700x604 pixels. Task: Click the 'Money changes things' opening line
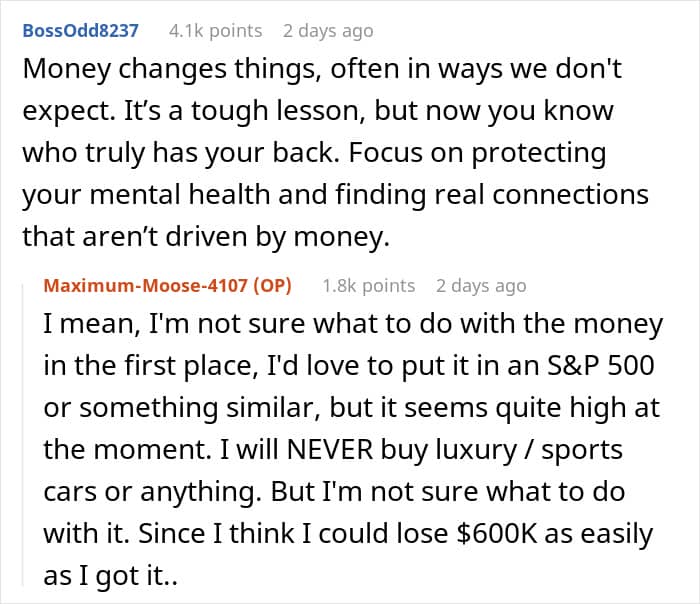coord(322,69)
